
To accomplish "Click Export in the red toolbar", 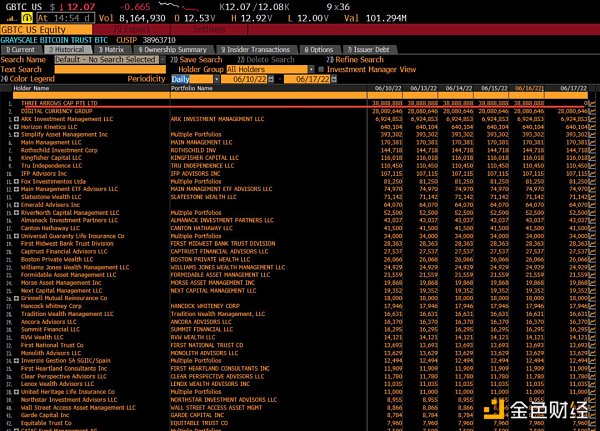I will tap(132, 29).
